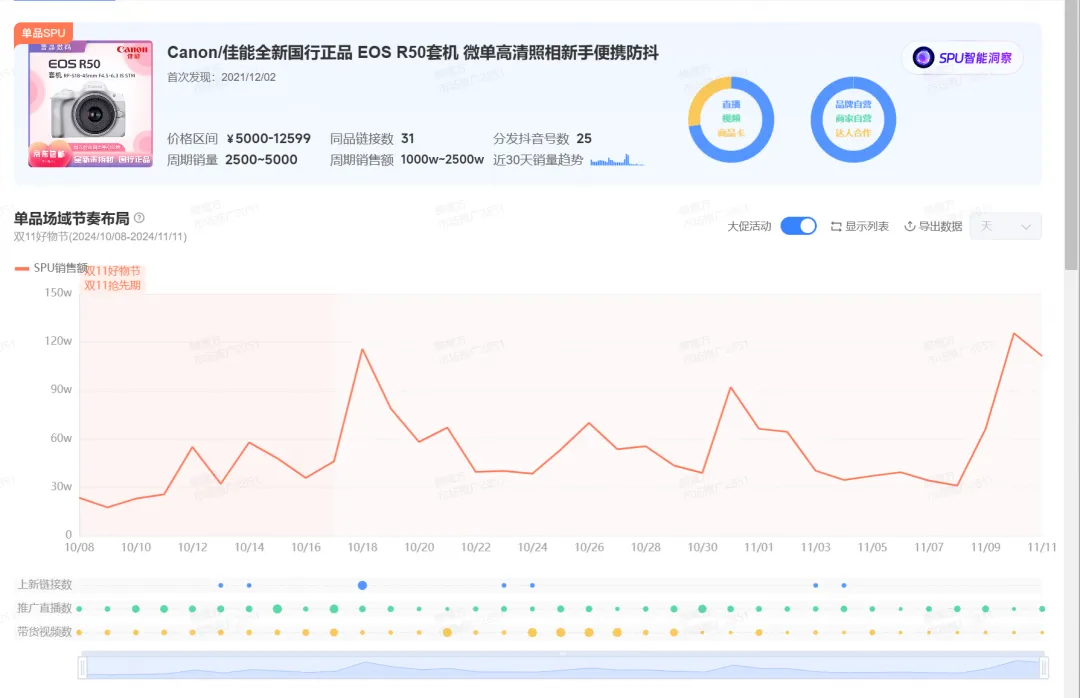Click the left handle of the range zoom bar
The height and width of the screenshot is (698, 1080).
[83, 667]
